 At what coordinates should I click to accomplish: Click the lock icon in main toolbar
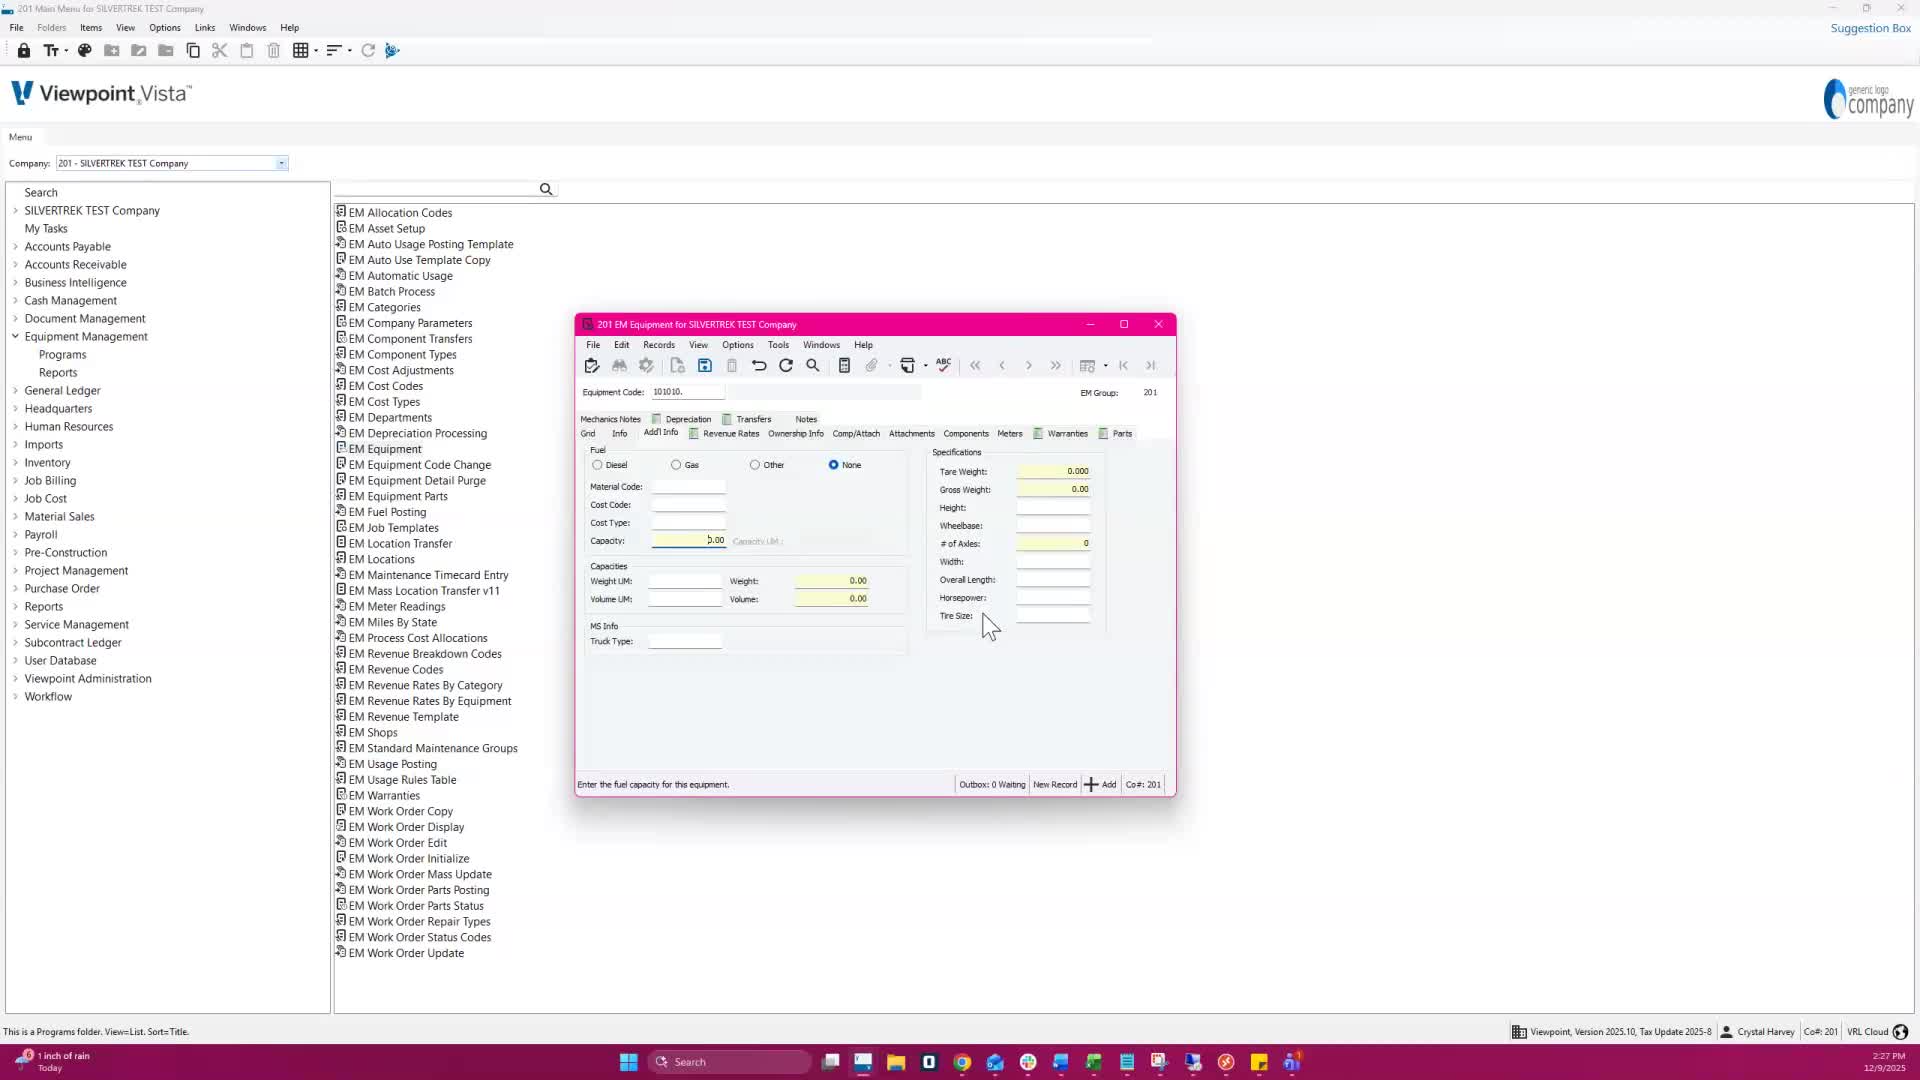coord(24,51)
